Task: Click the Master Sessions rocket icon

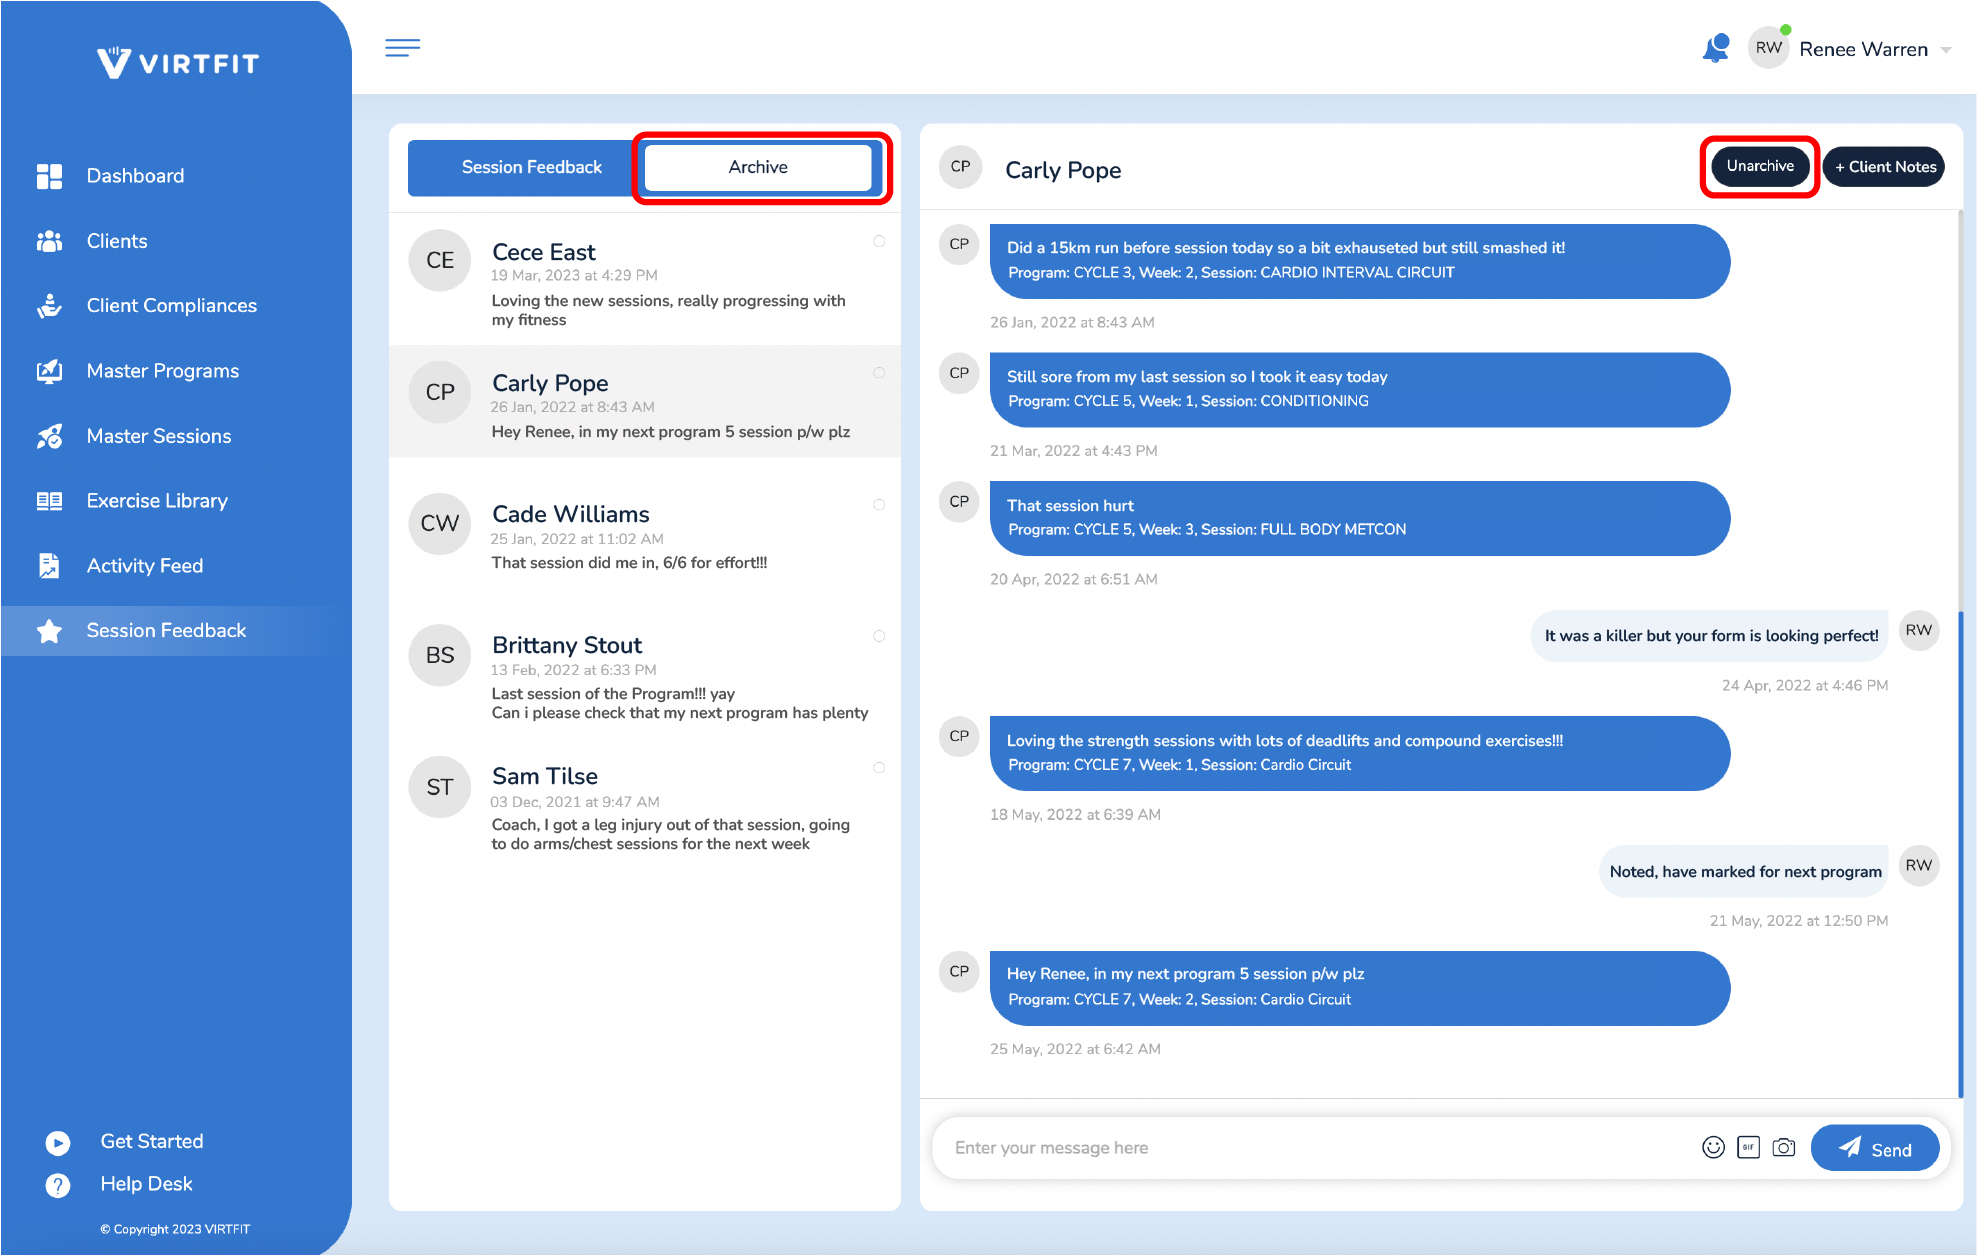Action: coord(49,436)
